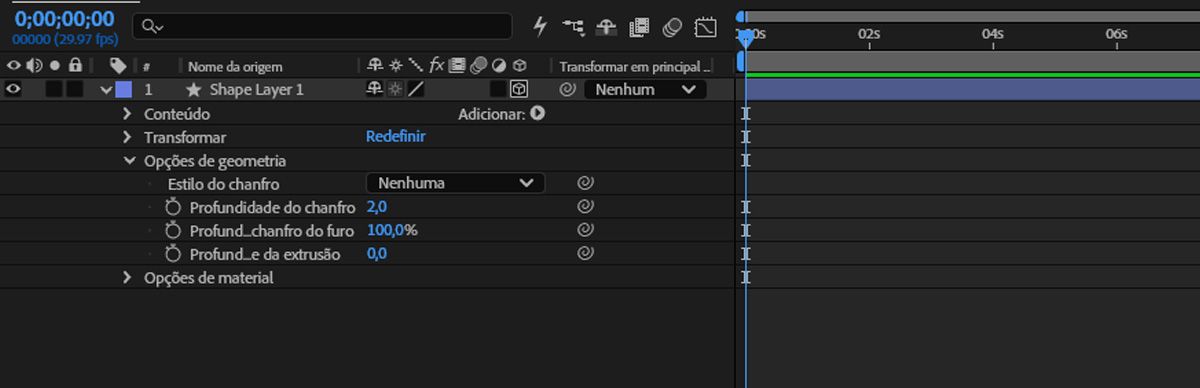
Task: Click the pick whip for chanfro do furo
Action: (586, 230)
